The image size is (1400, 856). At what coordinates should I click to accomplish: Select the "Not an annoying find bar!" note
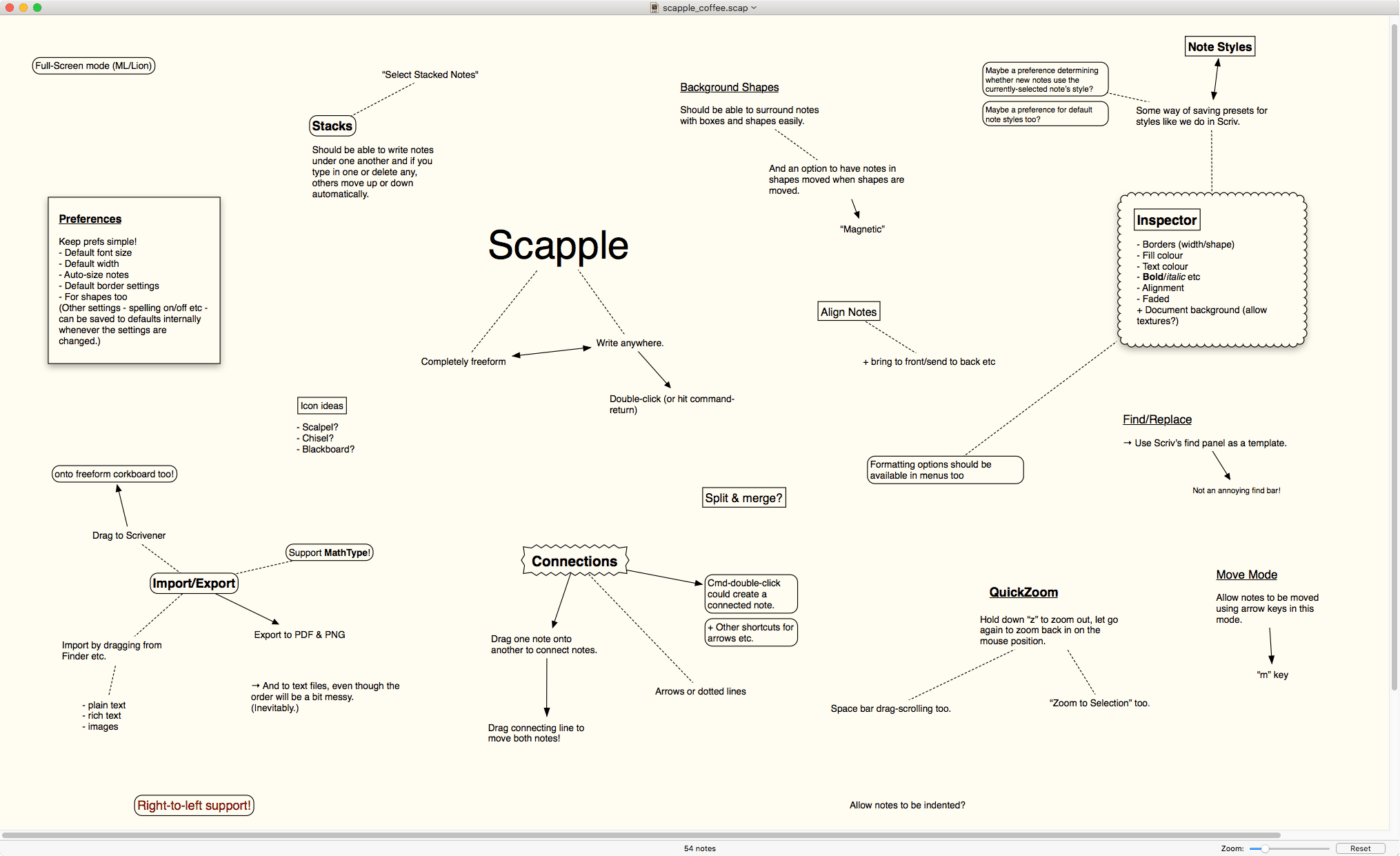tap(1236, 491)
